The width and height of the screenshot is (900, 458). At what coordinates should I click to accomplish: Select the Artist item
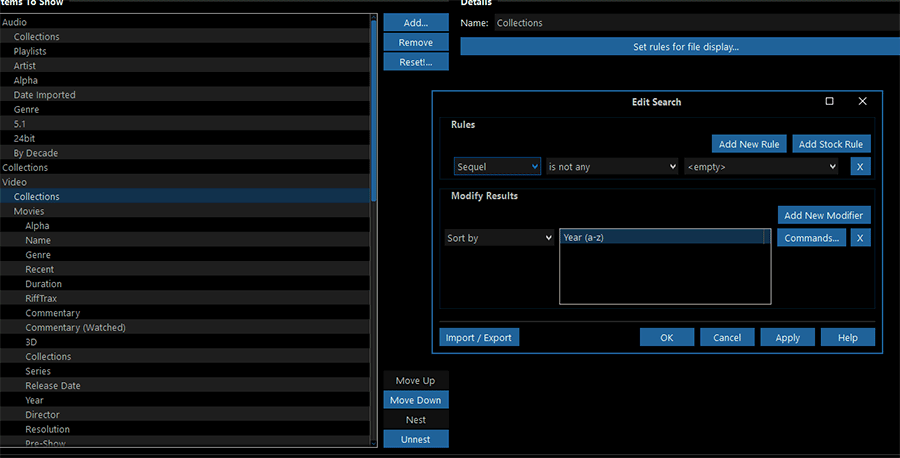tap(185, 65)
